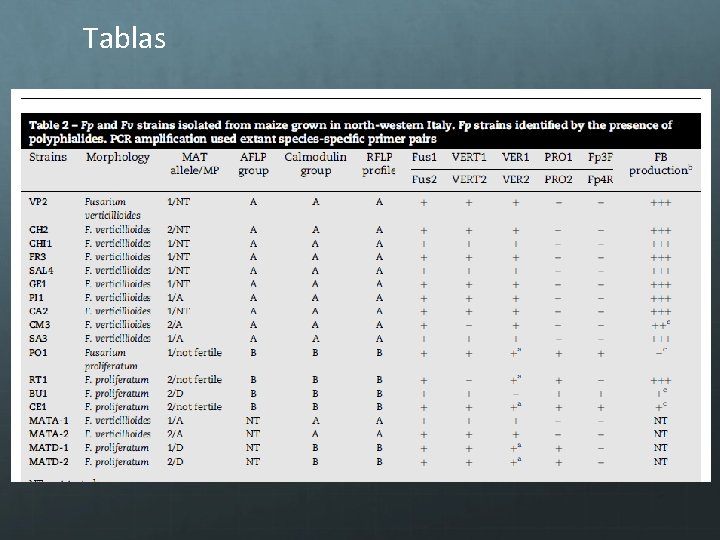Viewport: 720px width, 540px height.
Task: Click the 'VERT1' header text
Action: 469,157
